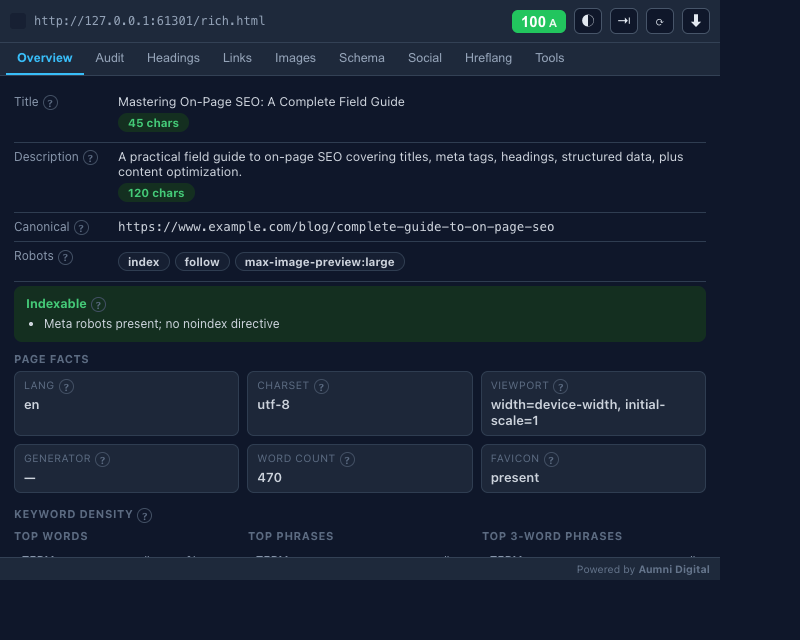Open help icon next to Canonical
Screen dimensions: 800x640
pos(81,228)
